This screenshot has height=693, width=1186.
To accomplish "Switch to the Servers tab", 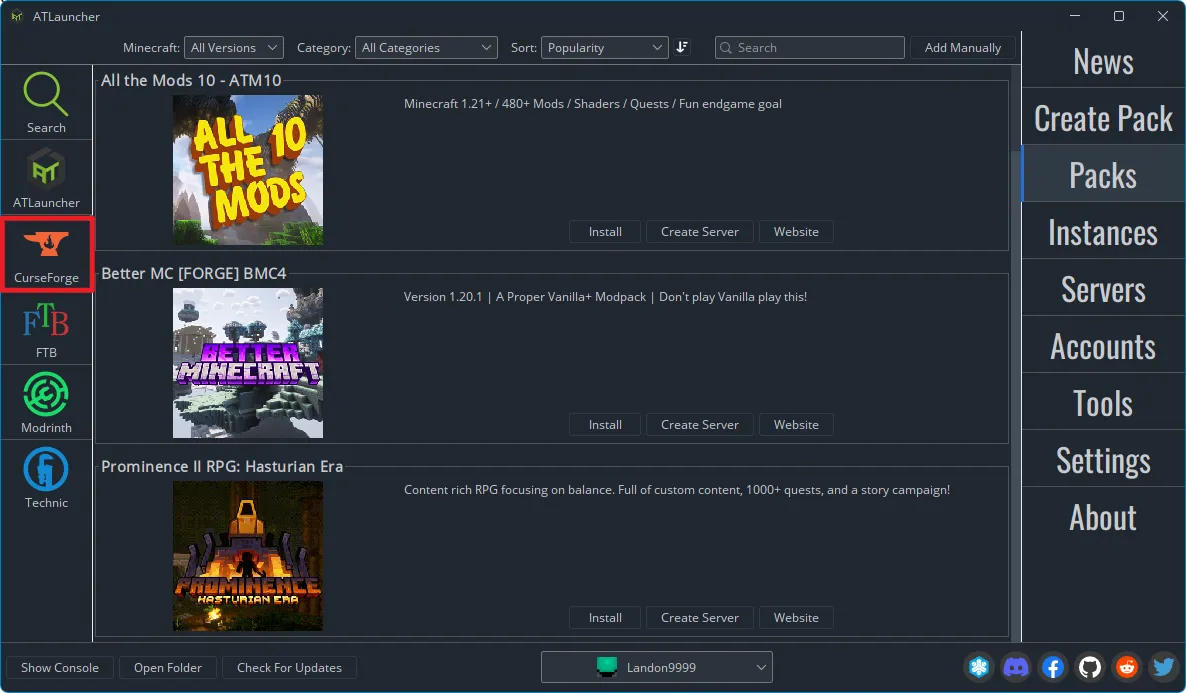I will click(1103, 289).
